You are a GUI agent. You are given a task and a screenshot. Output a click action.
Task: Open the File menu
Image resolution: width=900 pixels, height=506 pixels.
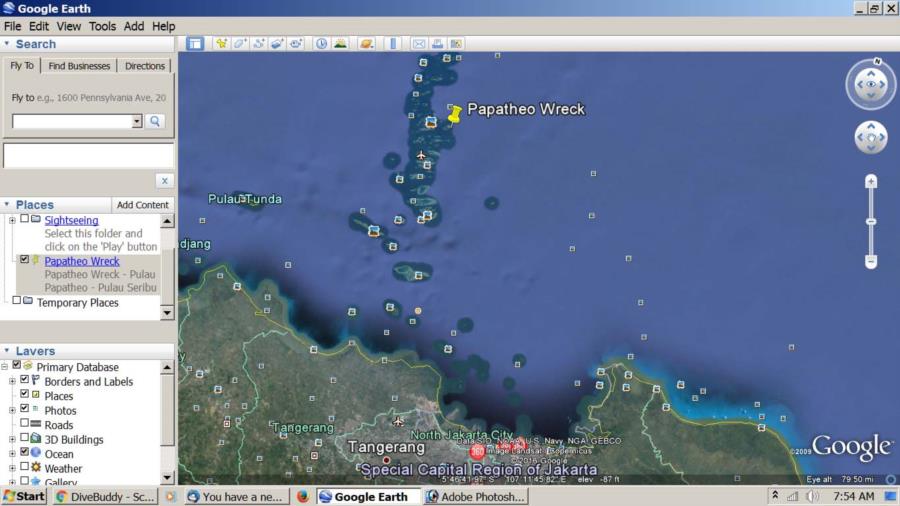tap(12, 26)
